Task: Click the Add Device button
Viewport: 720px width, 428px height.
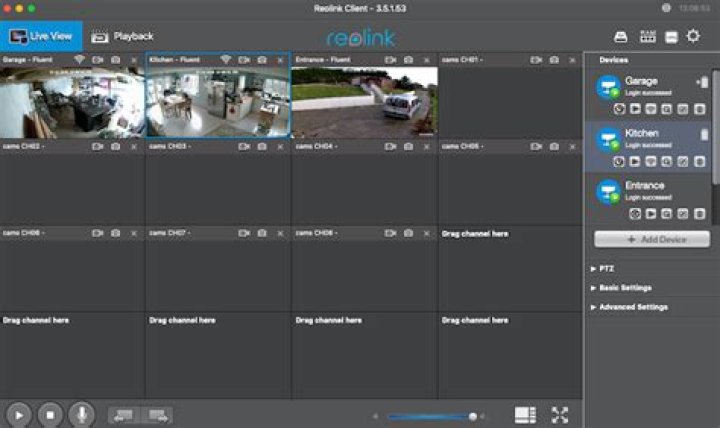Action: coord(652,239)
